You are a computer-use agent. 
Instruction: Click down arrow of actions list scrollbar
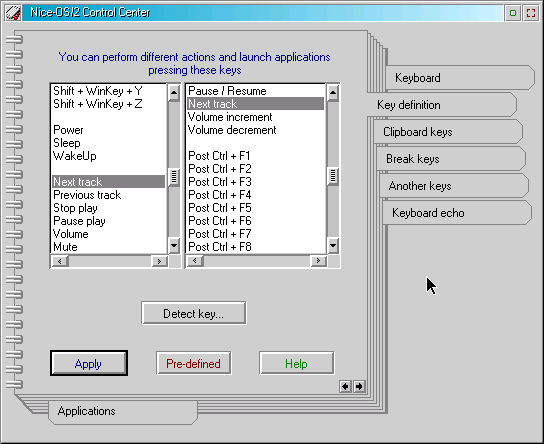(x=333, y=246)
